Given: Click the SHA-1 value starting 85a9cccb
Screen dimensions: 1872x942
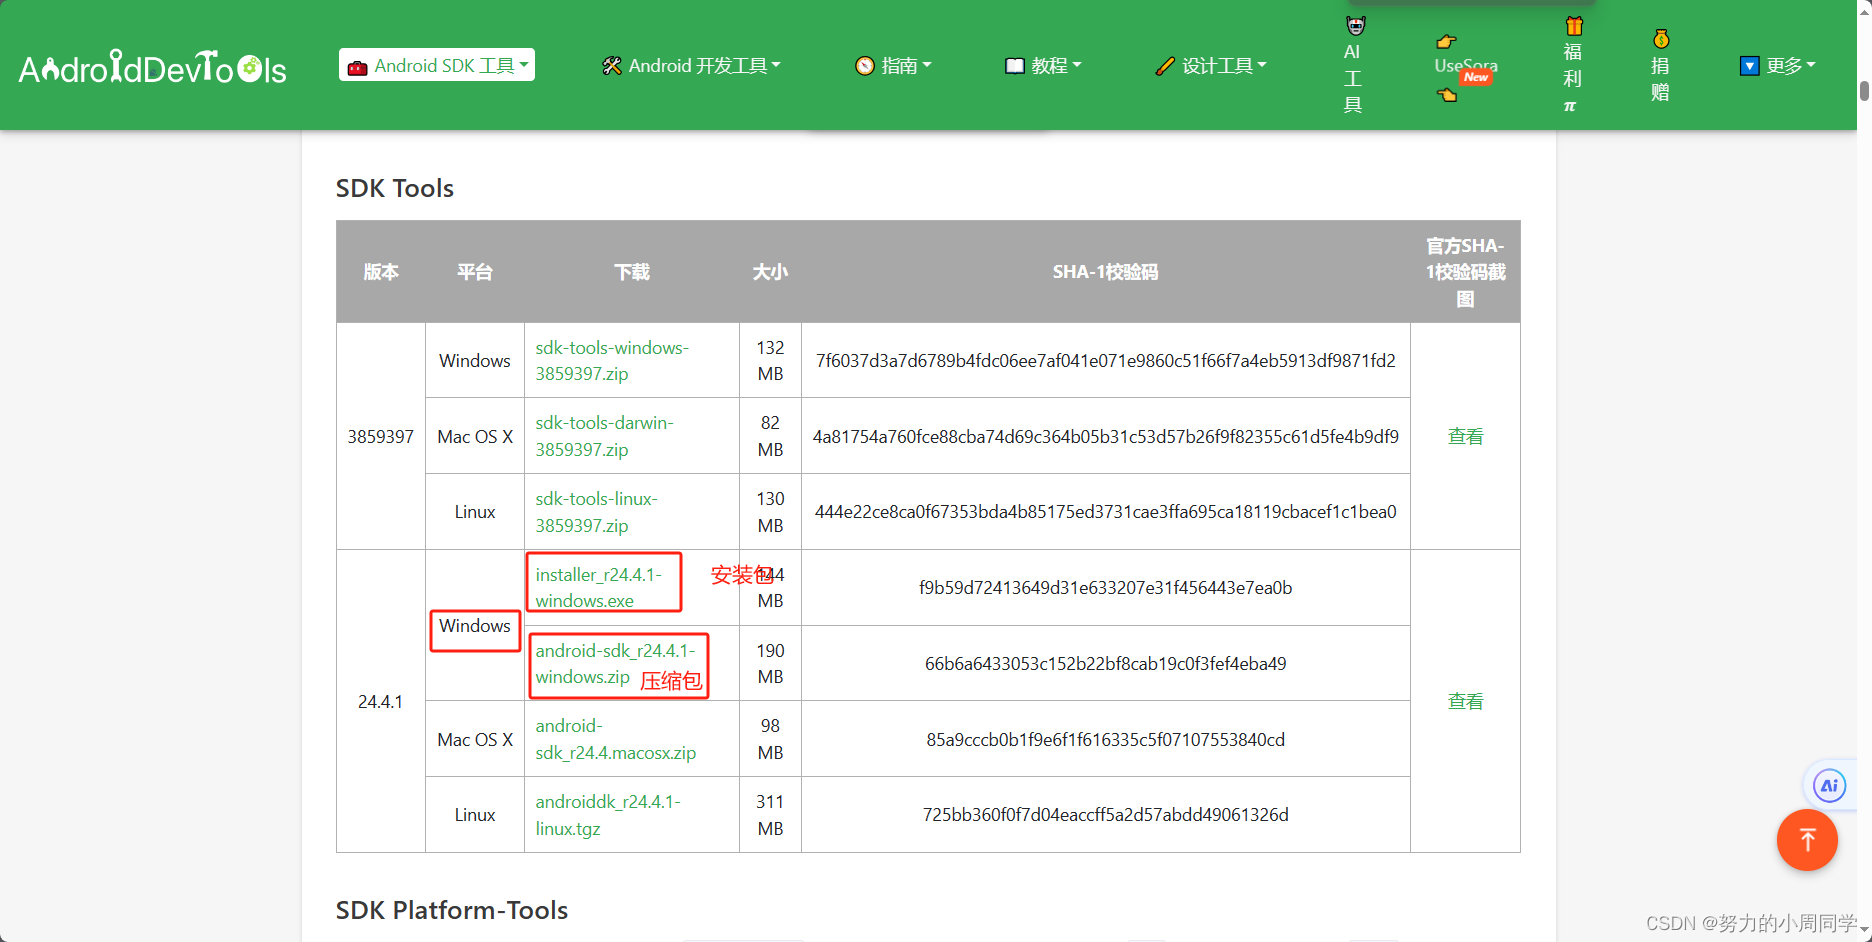Looking at the screenshot, I should [x=1105, y=740].
